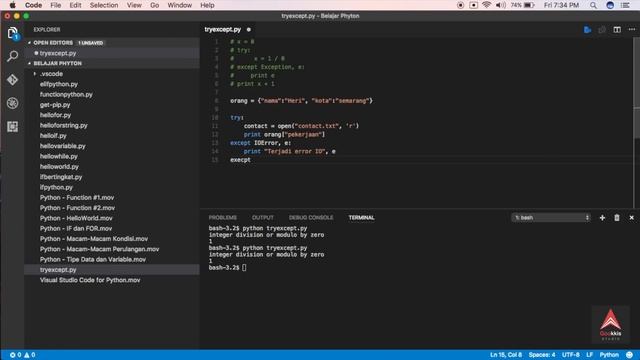Open the Window menu
640x360 pixels.
click(x=180, y=5)
